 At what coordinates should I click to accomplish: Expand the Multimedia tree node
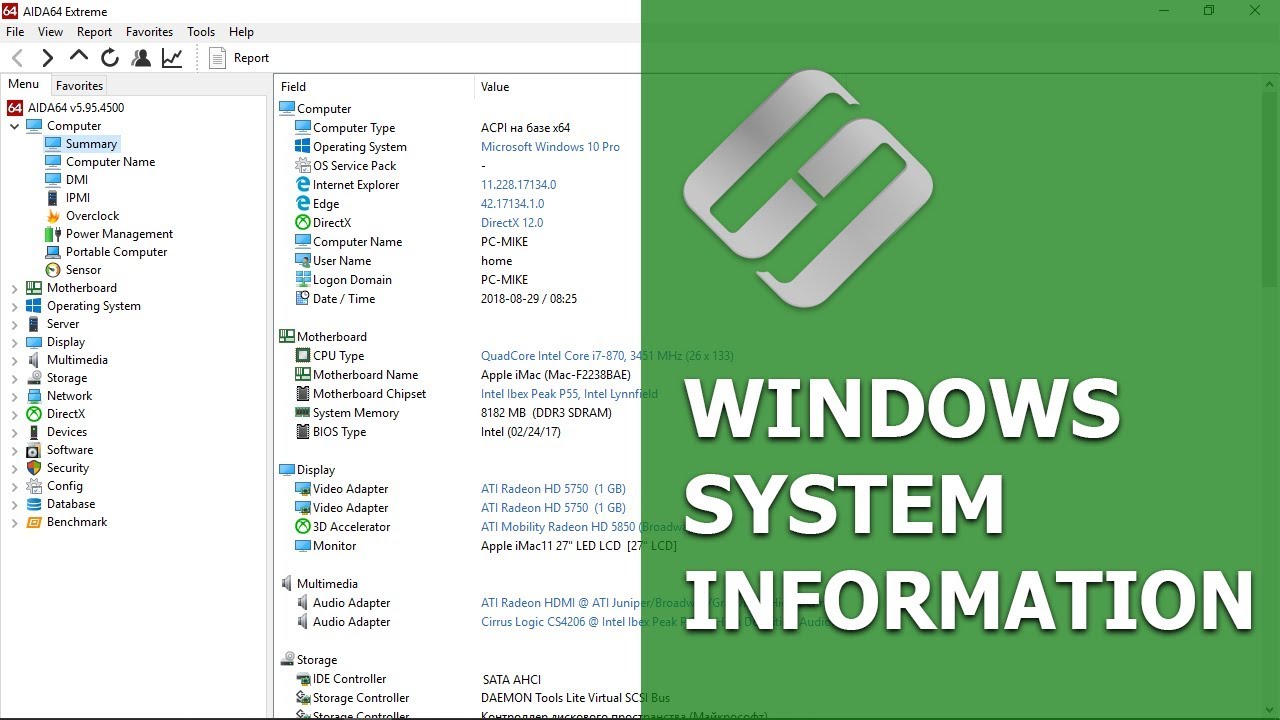(x=14, y=360)
